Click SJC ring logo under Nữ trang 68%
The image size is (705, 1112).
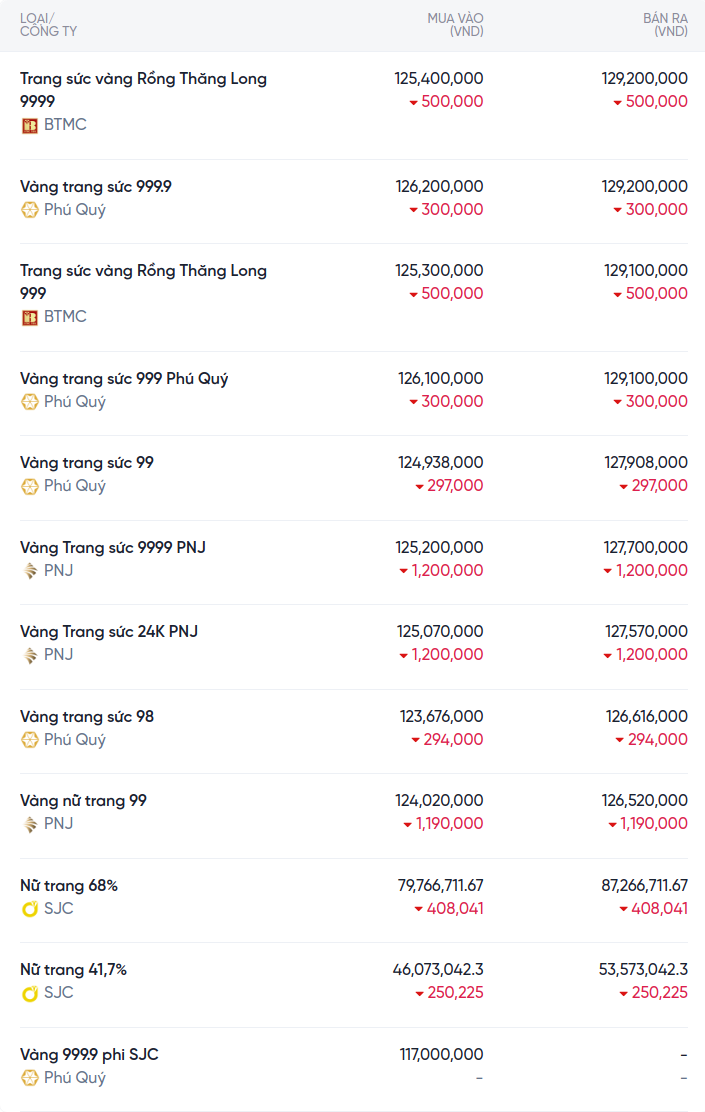click(29, 909)
